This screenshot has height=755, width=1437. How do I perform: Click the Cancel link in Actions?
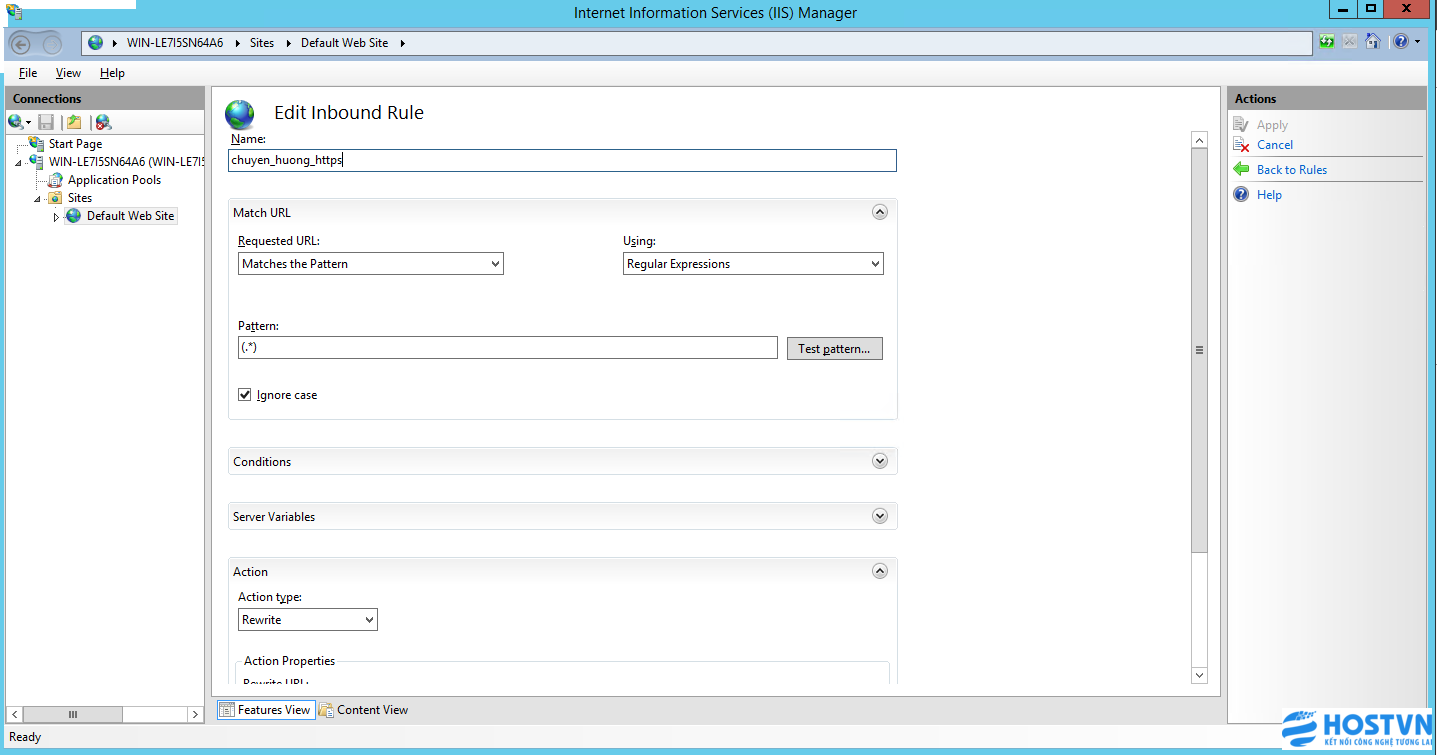click(x=1275, y=145)
